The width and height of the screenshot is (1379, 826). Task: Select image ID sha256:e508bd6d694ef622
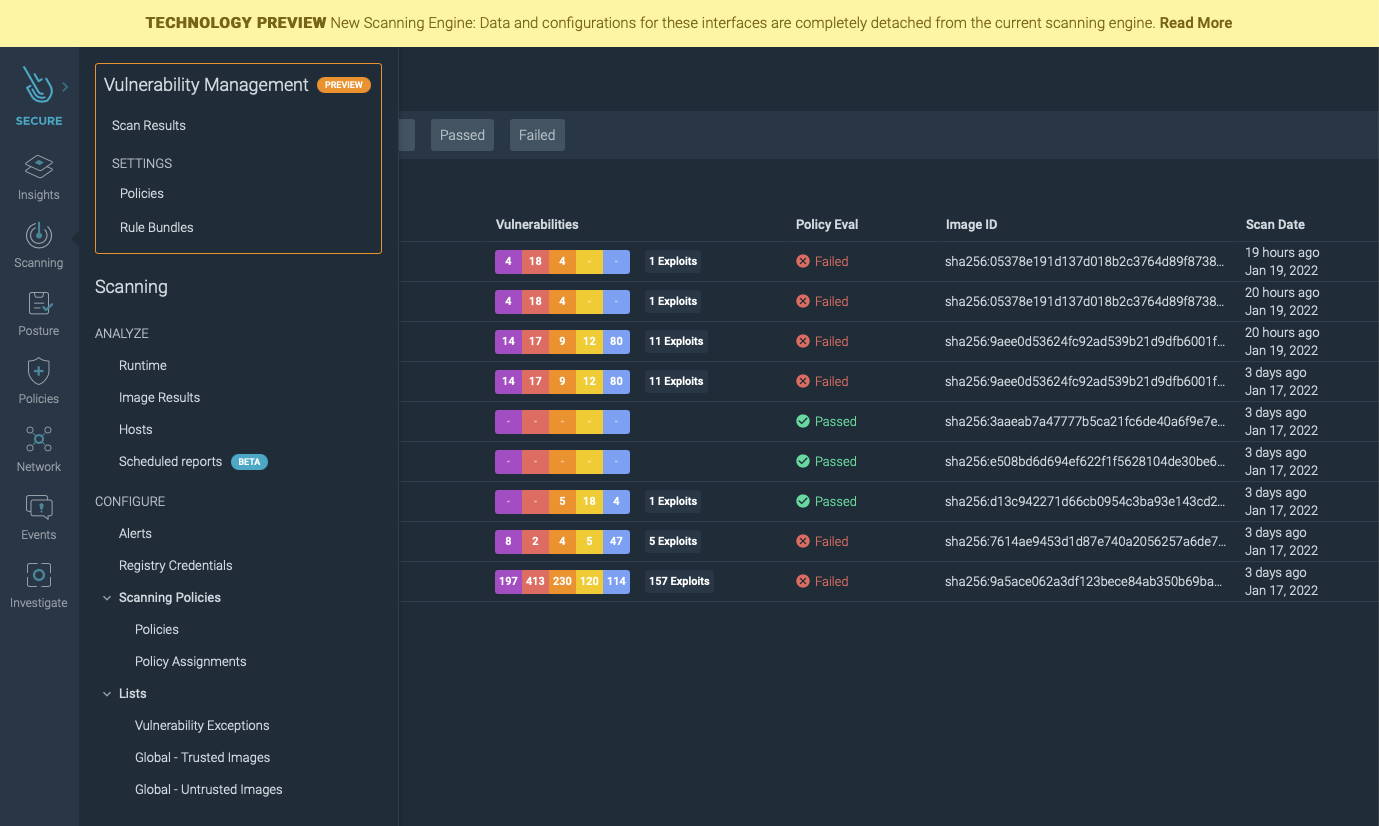[1085, 461]
